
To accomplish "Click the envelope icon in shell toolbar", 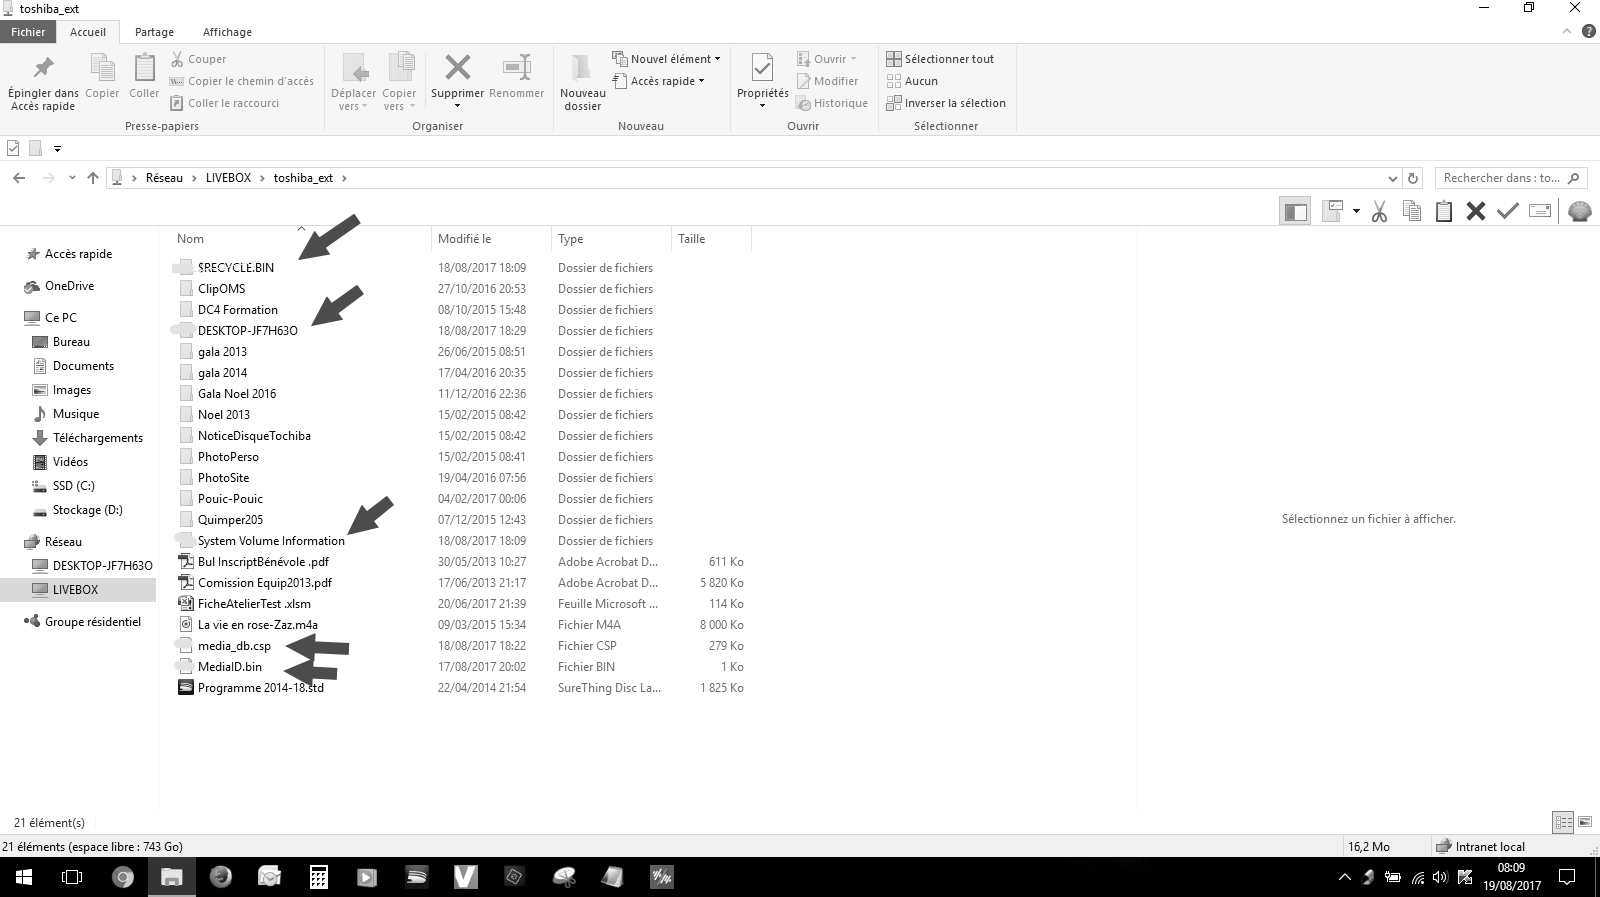I will point(1540,211).
